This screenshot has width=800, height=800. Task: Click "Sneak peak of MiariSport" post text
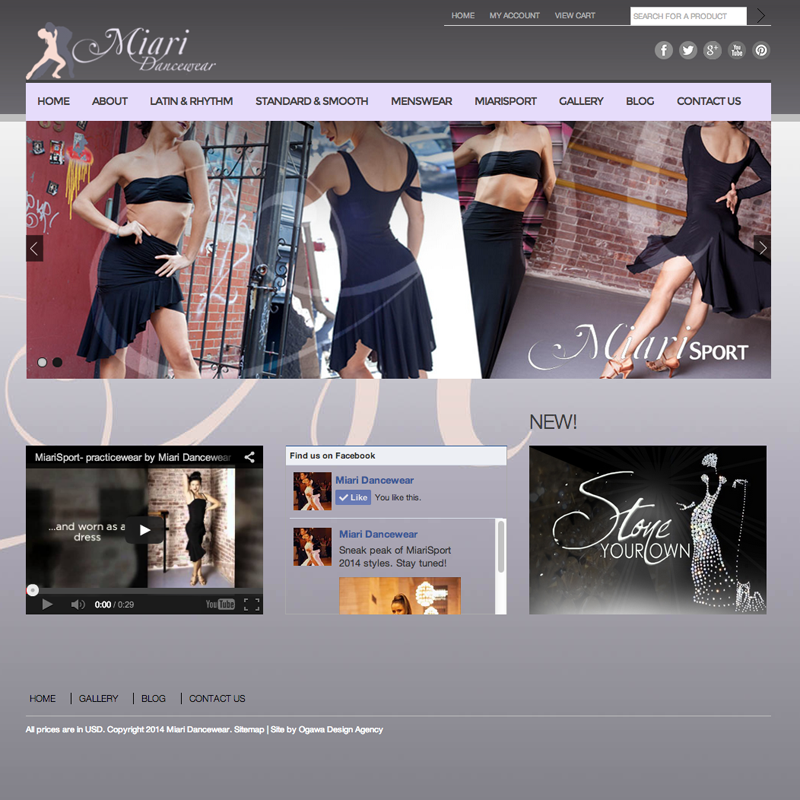tap(395, 557)
